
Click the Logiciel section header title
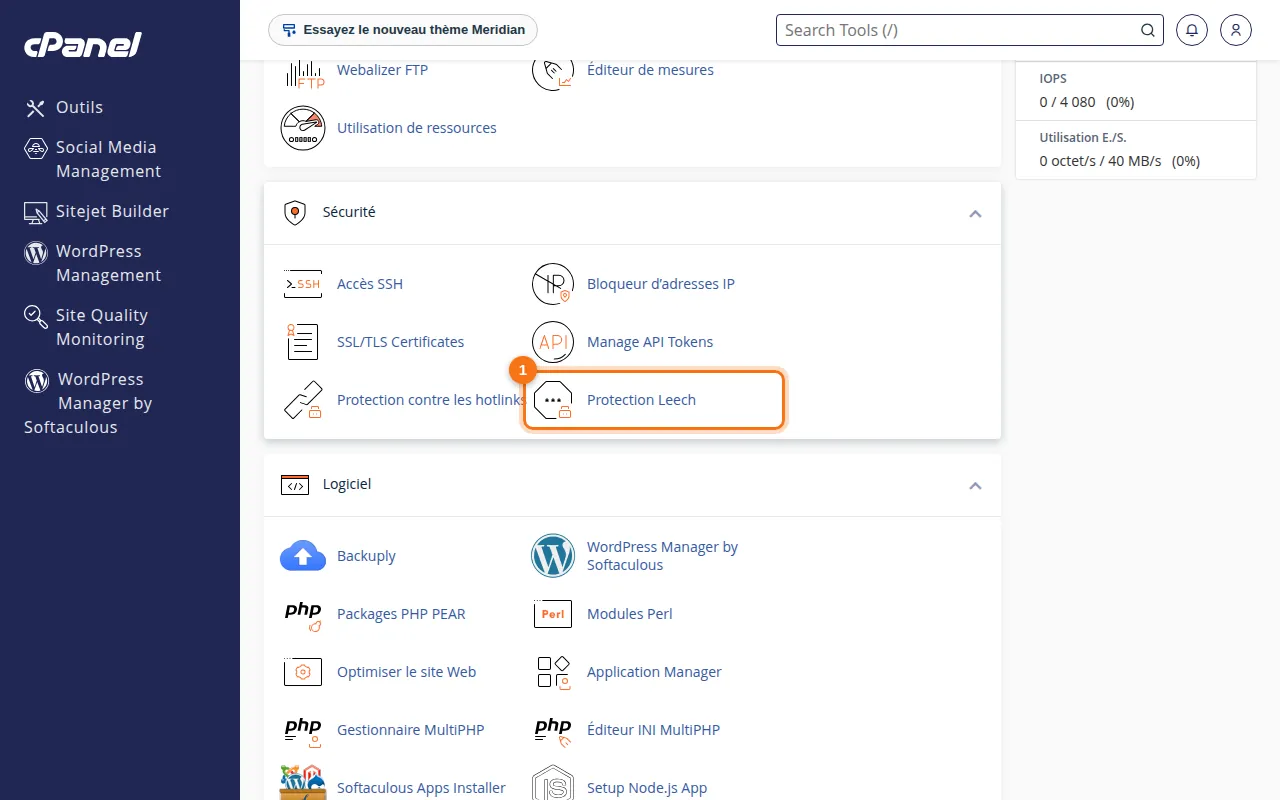(x=347, y=484)
